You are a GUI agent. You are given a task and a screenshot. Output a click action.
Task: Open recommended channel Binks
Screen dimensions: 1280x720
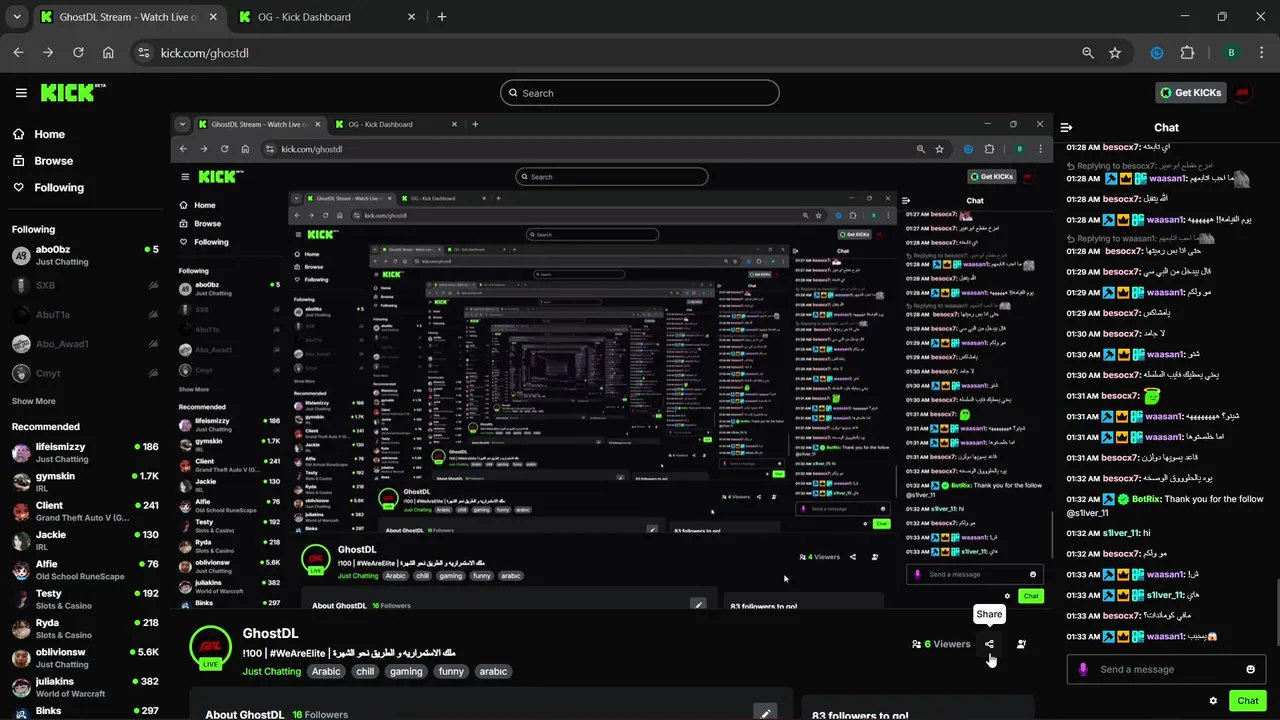84,711
